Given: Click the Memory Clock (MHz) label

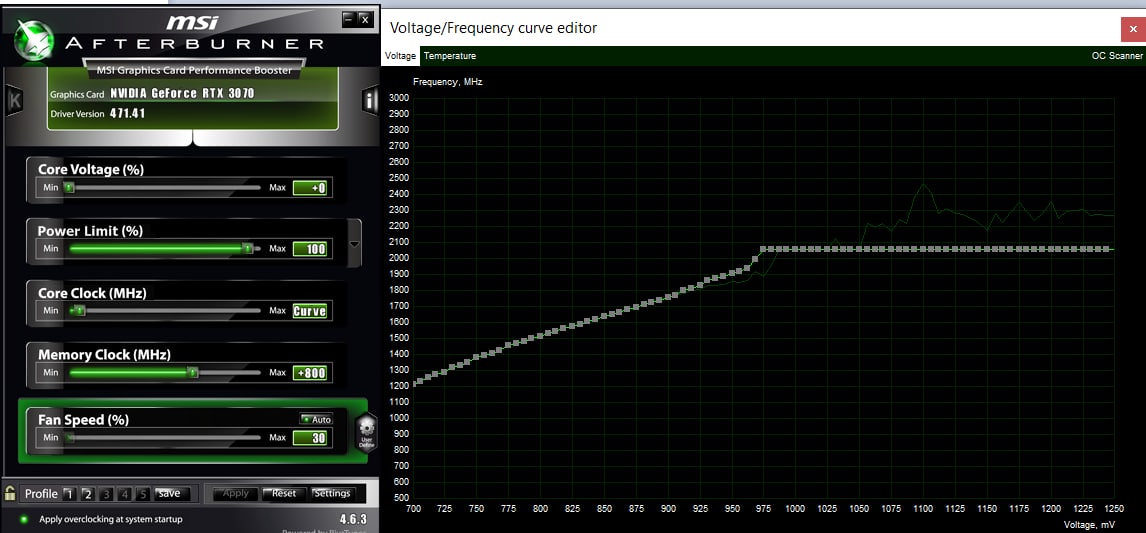Looking at the screenshot, I should pos(105,355).
